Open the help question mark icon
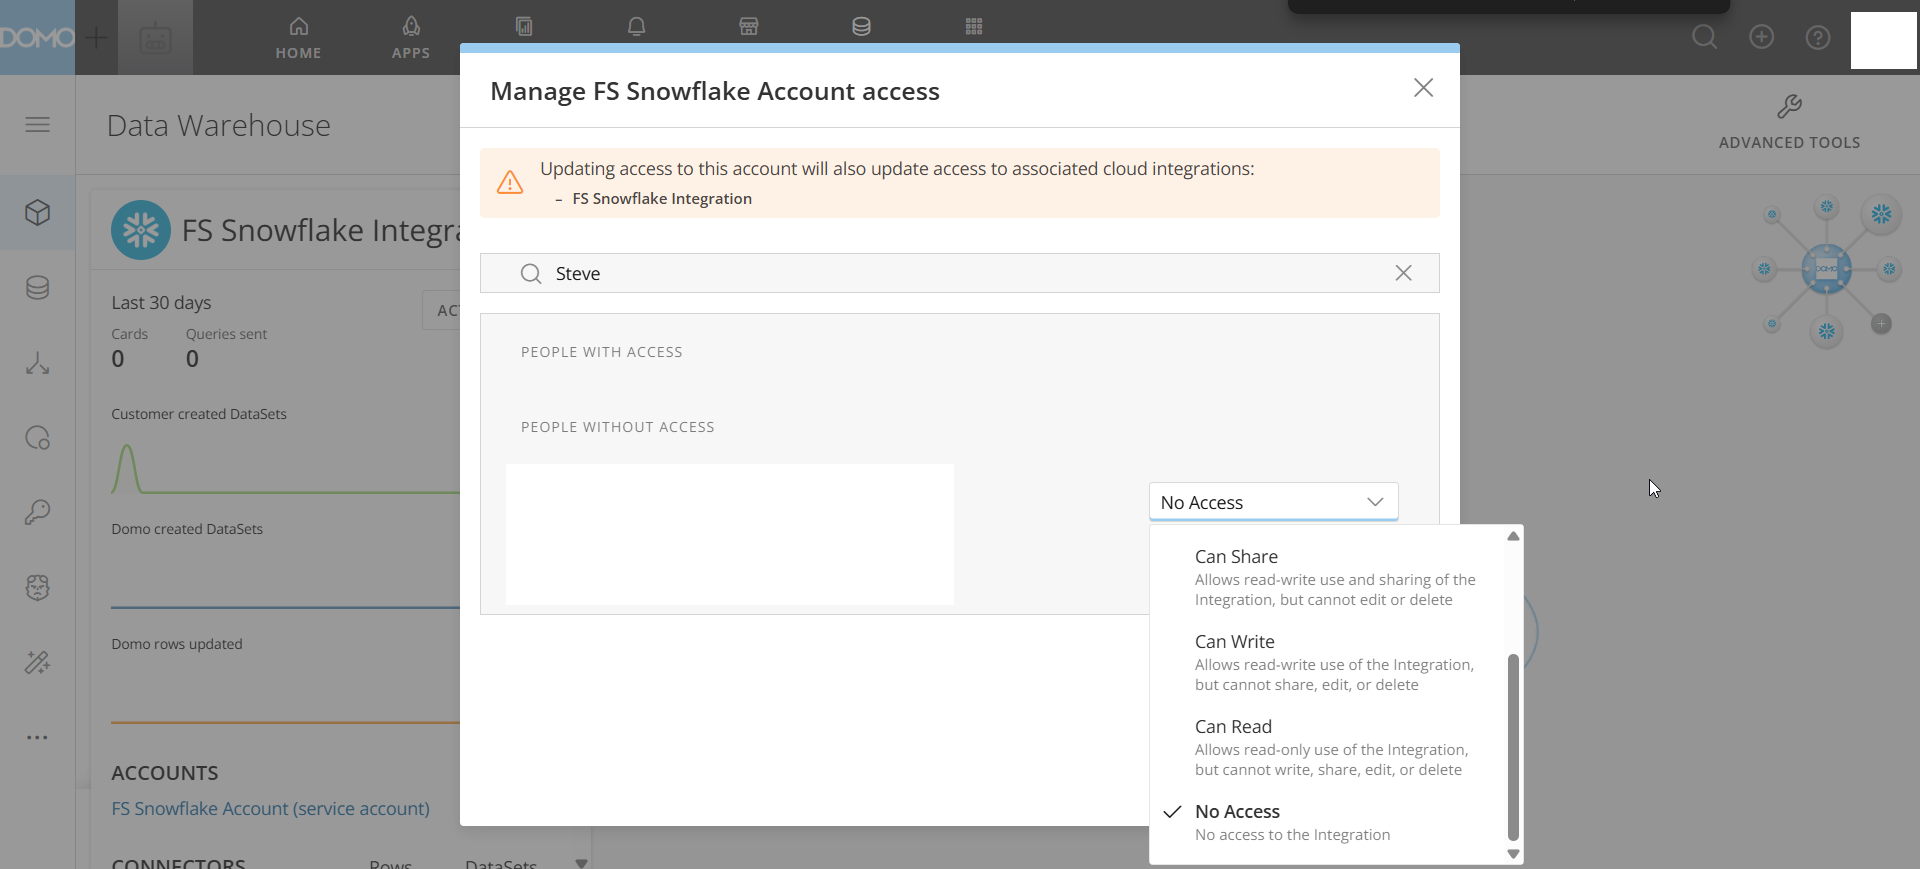 (x=1818, y=38)
